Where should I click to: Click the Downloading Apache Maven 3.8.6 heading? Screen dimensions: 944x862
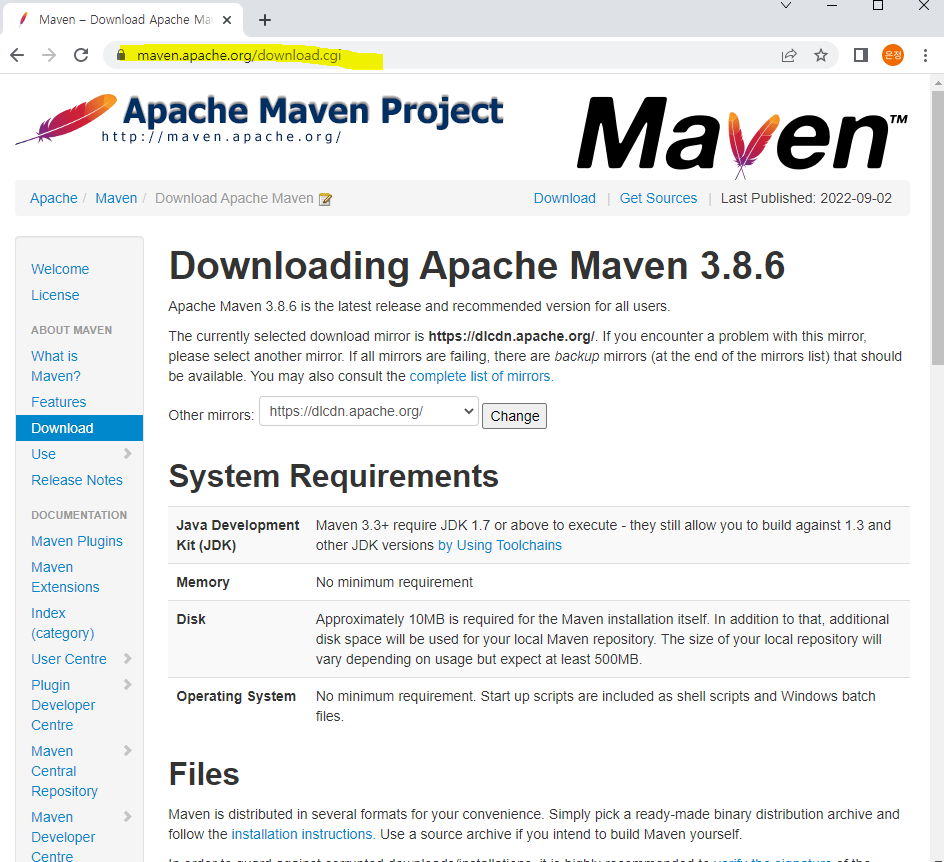pyautogui.click(x=477, y=265)
